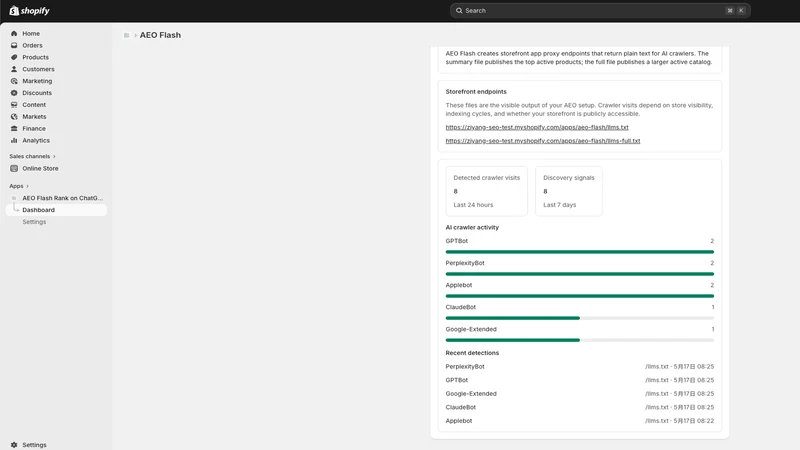800x450 pixels.
Task: Open the llms-full.txt endpoint link
Action: pyautogui.click(x=543, y=141)
